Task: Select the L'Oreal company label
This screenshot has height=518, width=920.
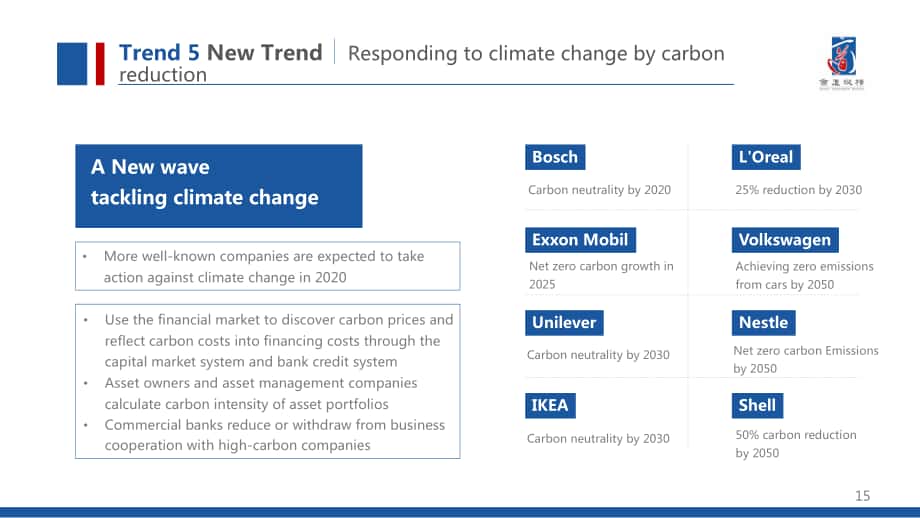Action: click(x=766, y=157)
